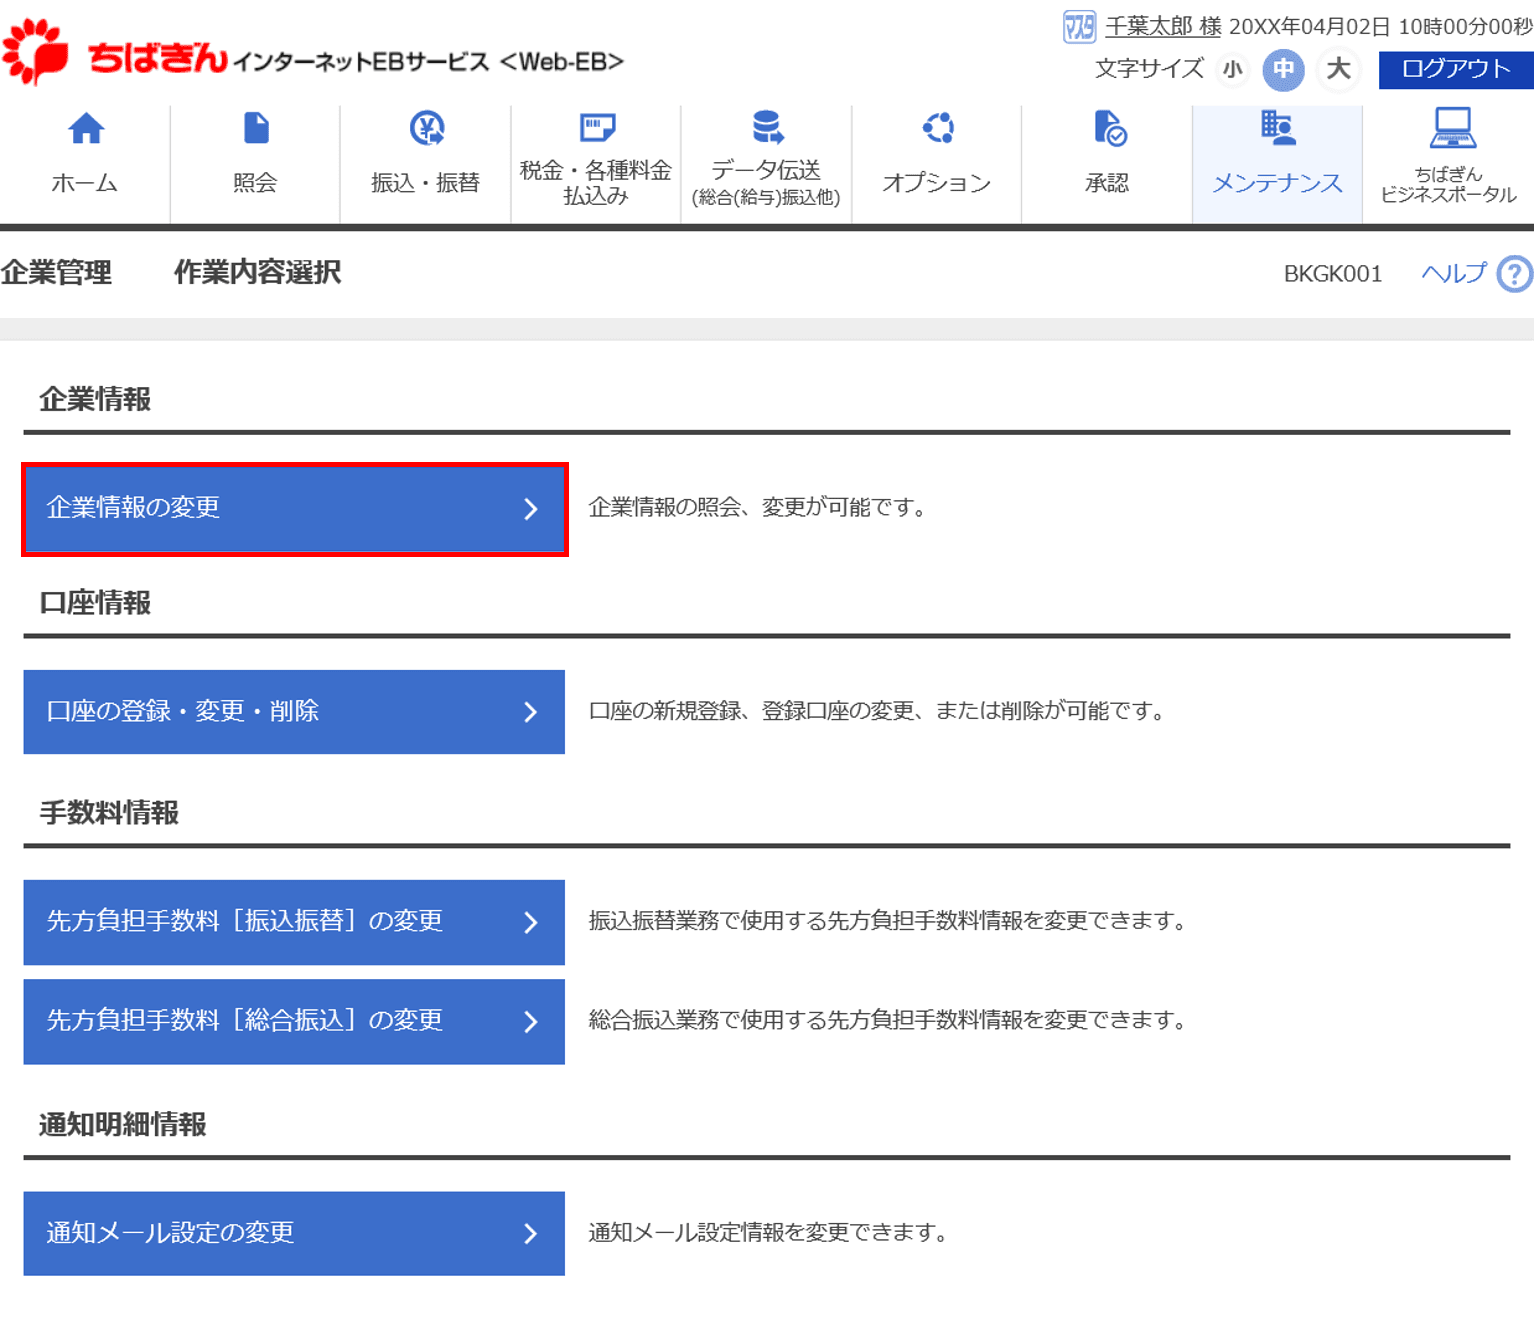The image size is (1534, 1321).
Task: Open the オプション circular icon
Action: (x=937, y=129)
